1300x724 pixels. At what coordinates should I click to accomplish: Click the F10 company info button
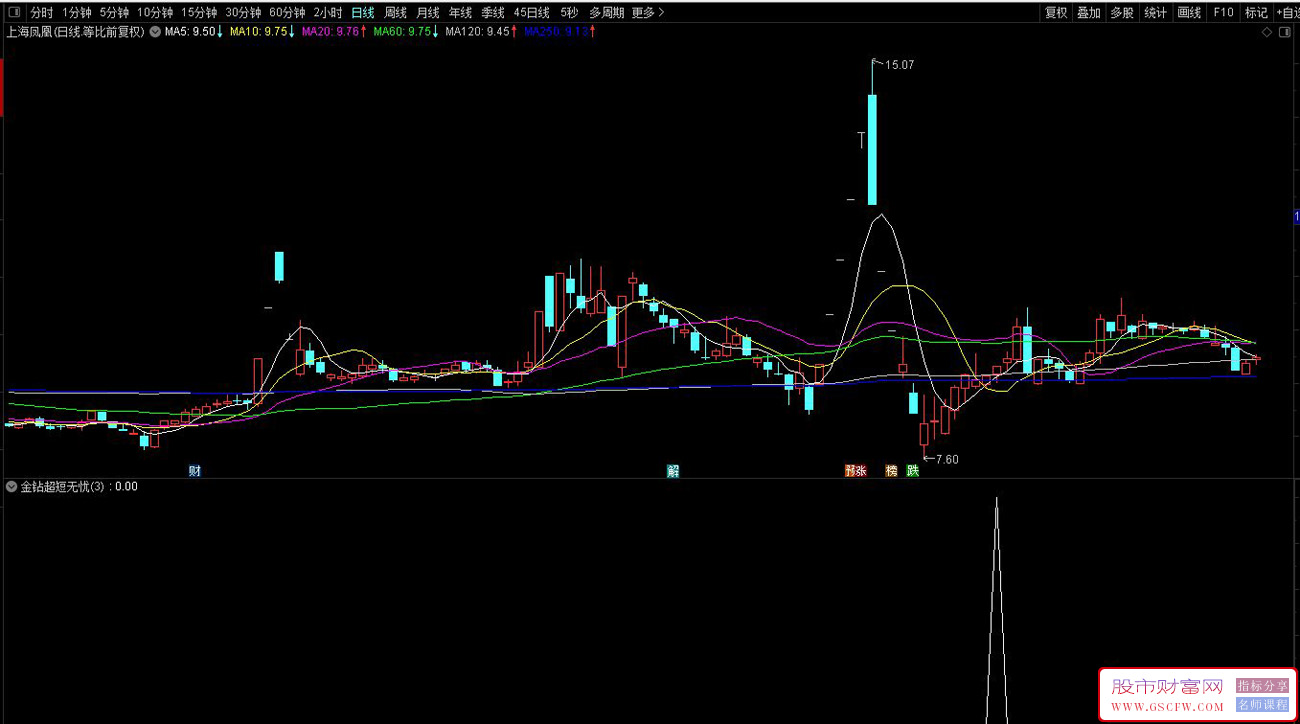[1223, 13]
